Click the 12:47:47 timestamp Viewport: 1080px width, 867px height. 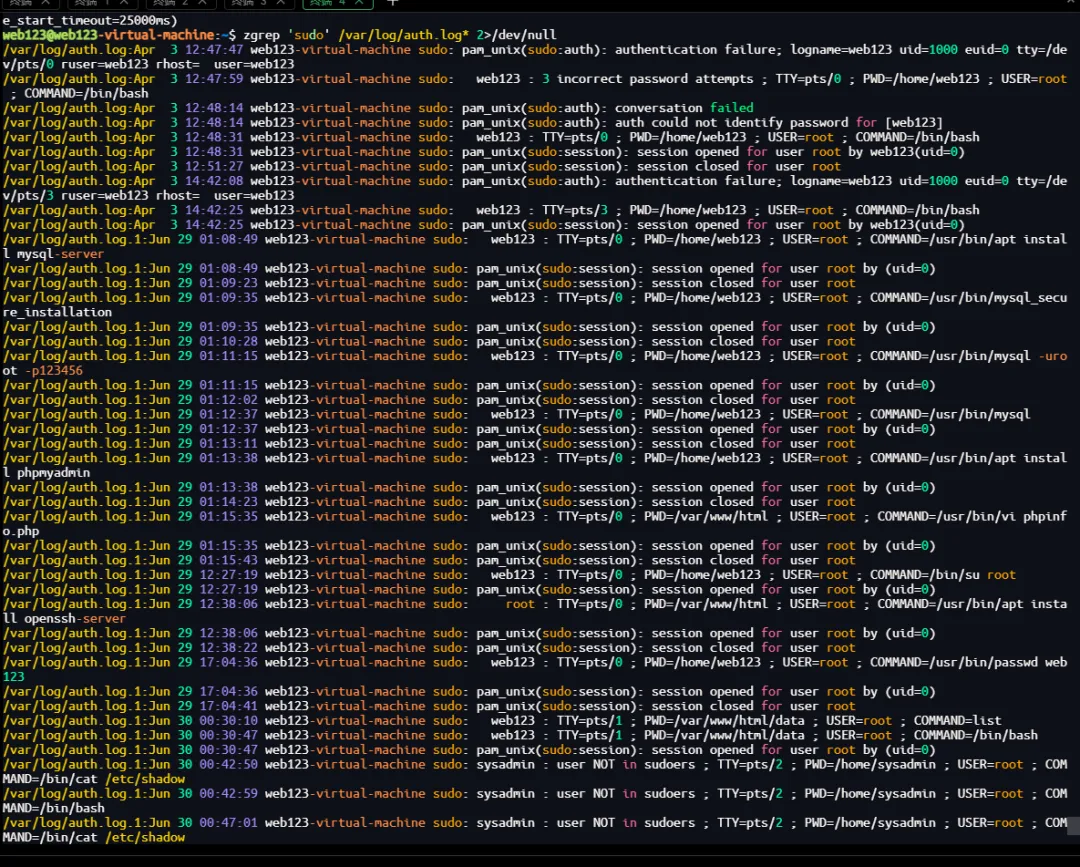coord(214,50)
